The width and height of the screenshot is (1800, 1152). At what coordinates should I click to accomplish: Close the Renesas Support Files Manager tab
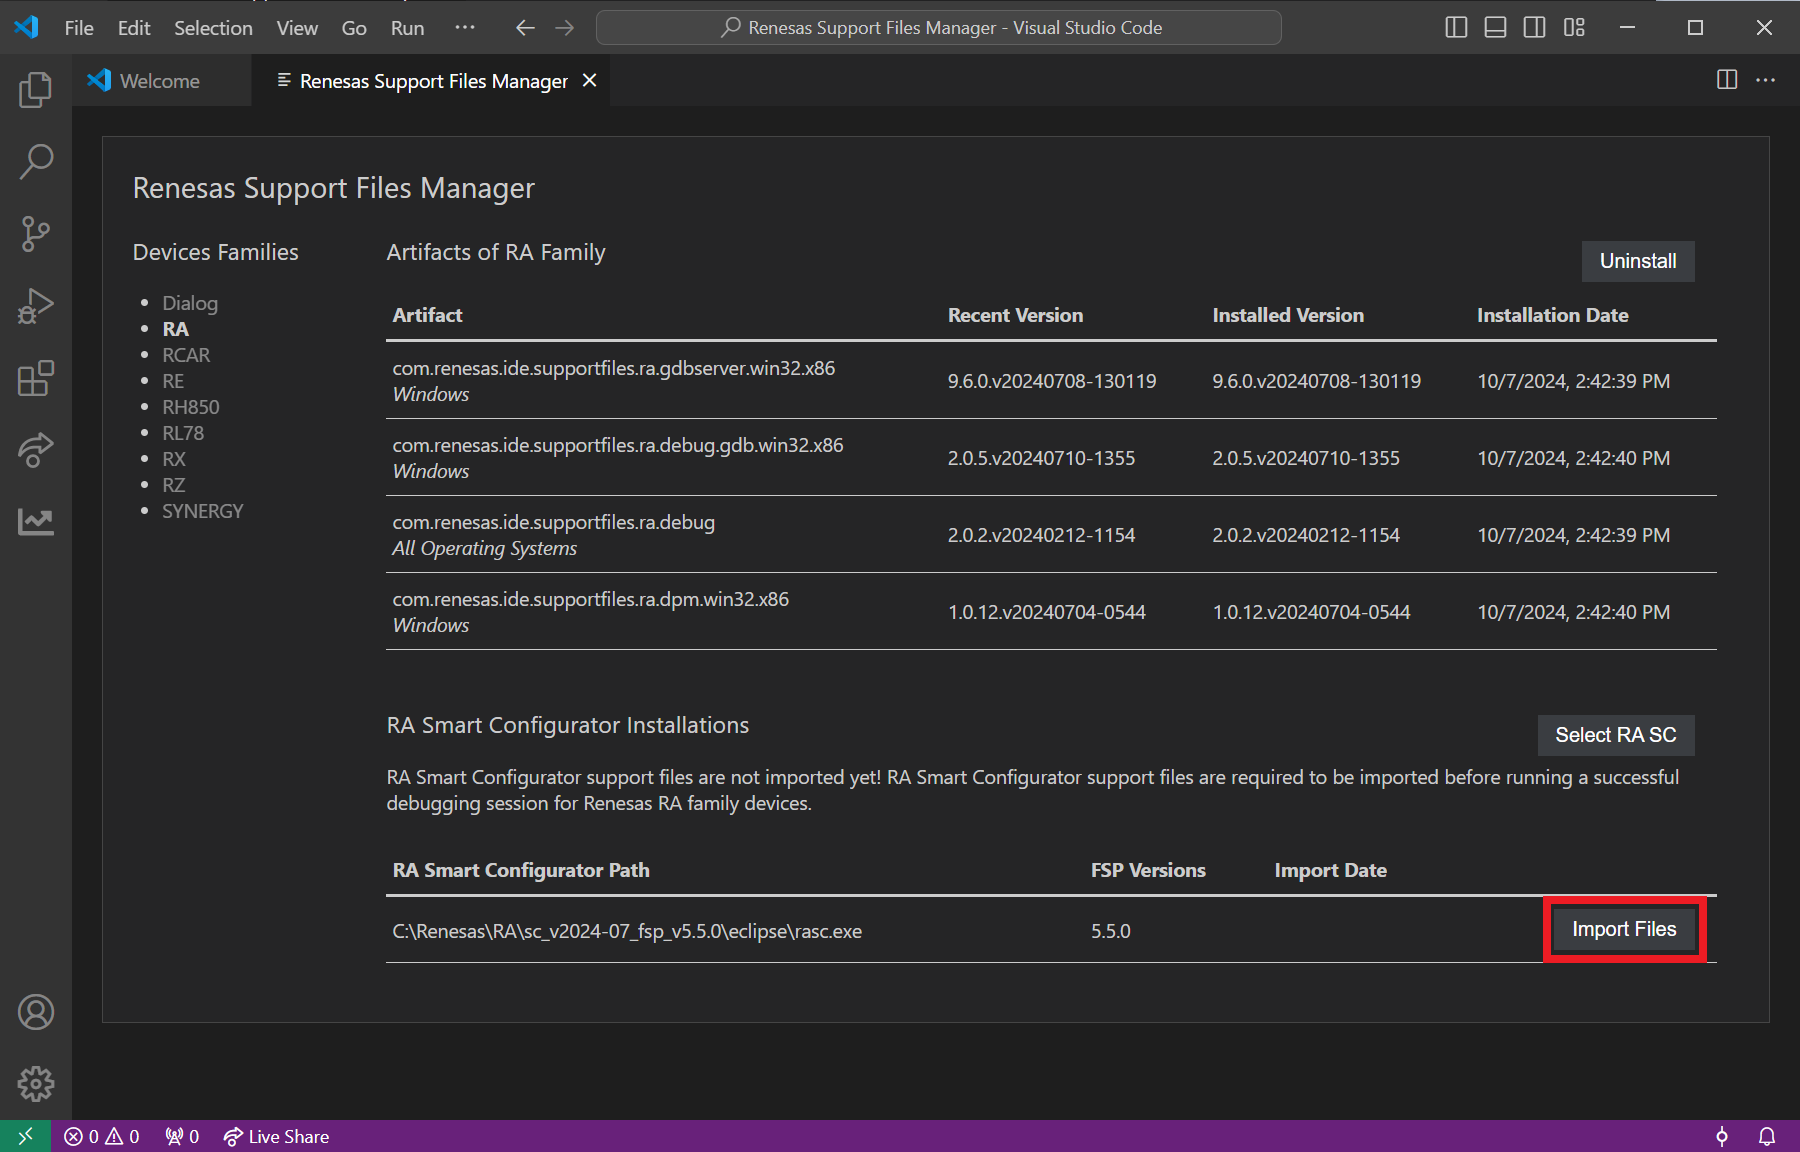pos(590,80)
